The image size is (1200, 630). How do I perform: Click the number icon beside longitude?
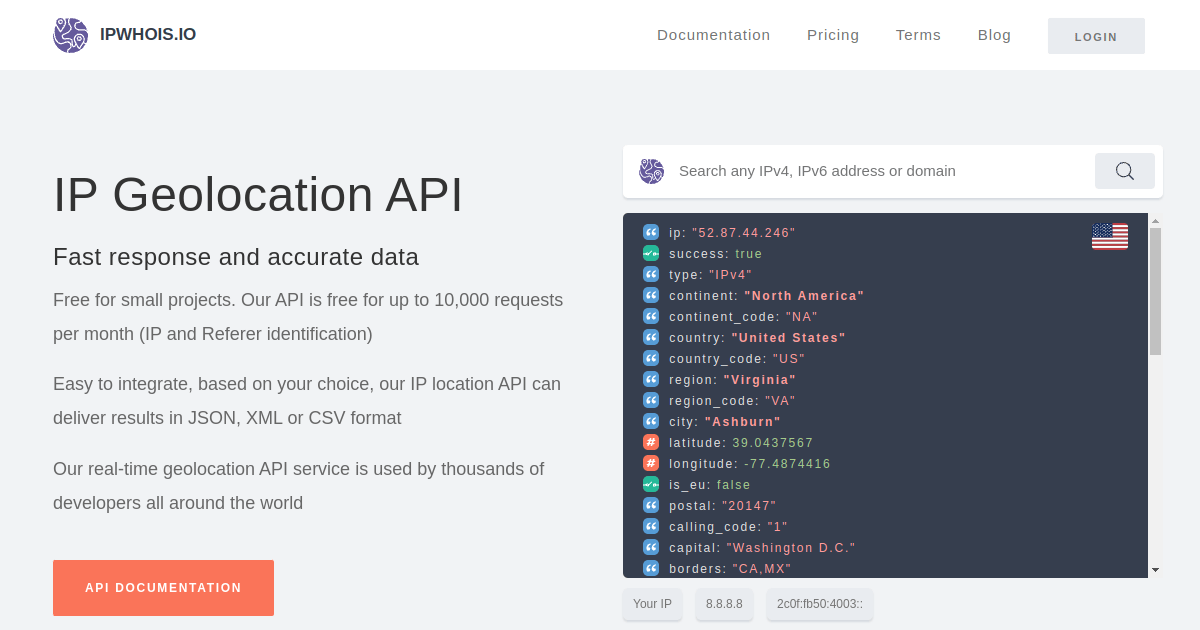(651, 463)
